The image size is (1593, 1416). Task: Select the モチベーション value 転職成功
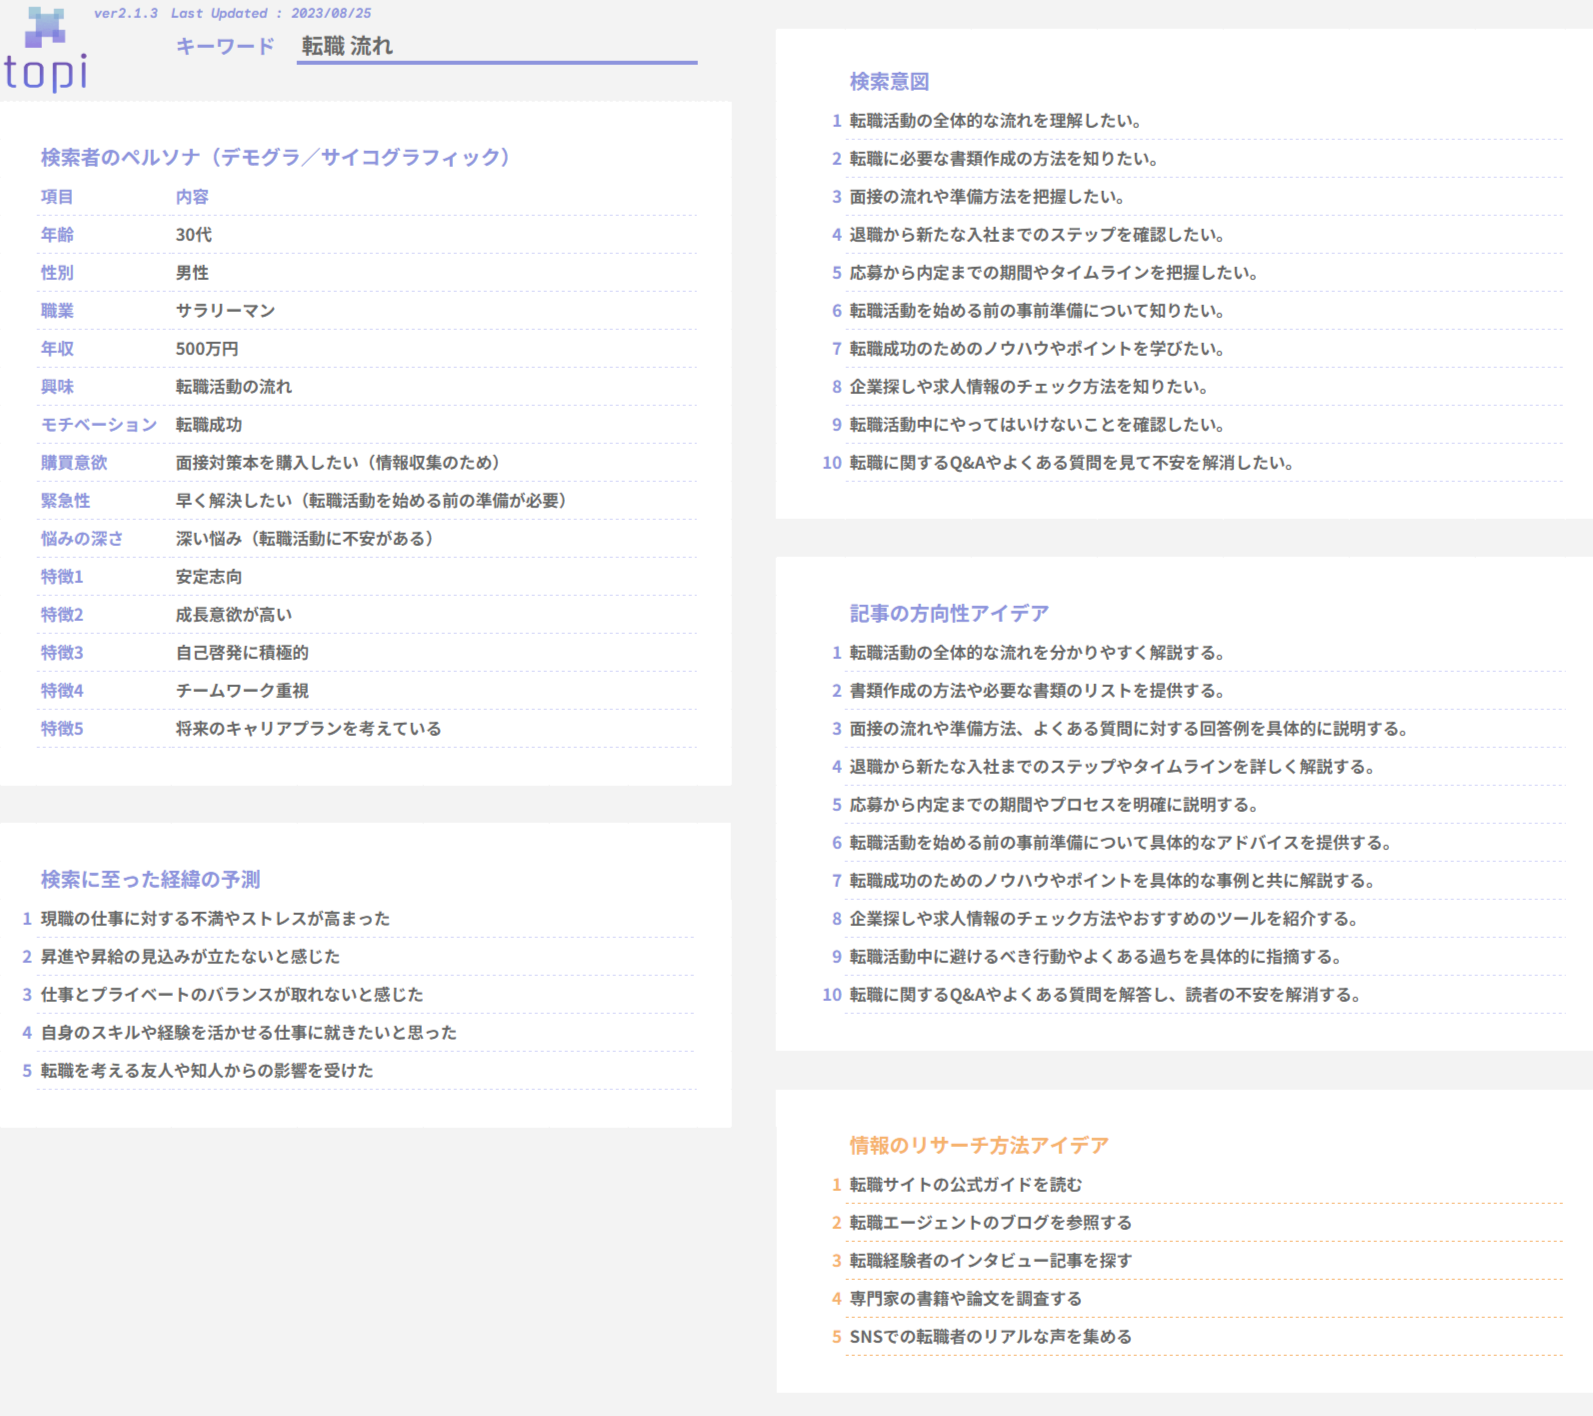209,425
